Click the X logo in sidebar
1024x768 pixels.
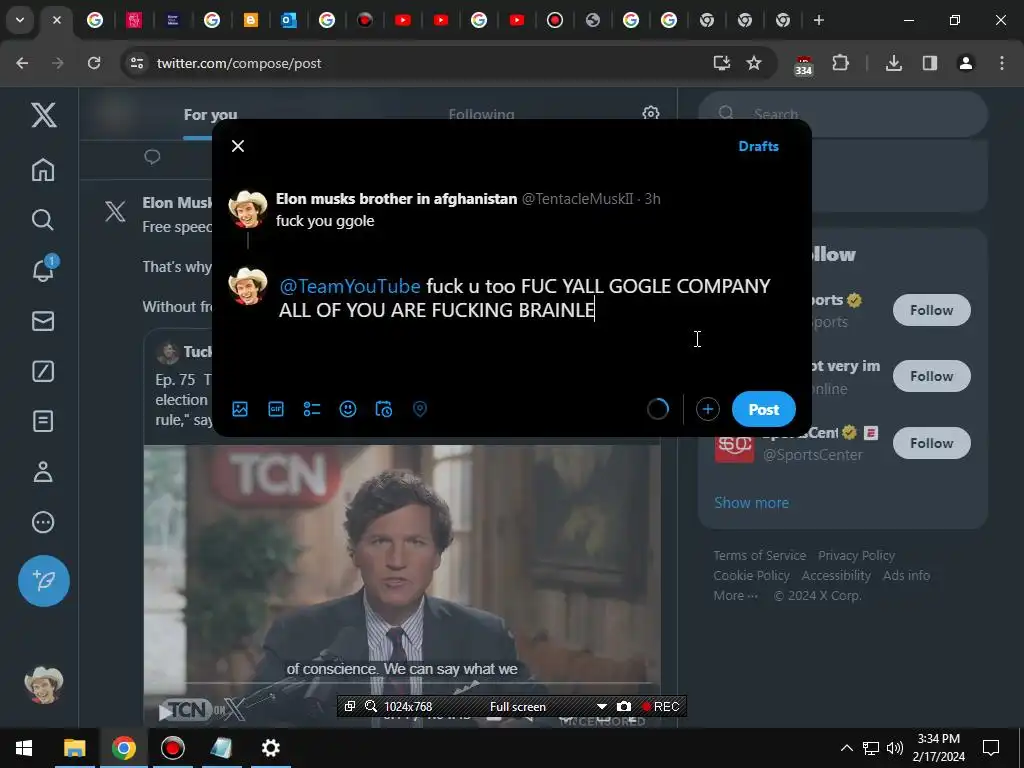pyautogui.click(x=44, y=116)
